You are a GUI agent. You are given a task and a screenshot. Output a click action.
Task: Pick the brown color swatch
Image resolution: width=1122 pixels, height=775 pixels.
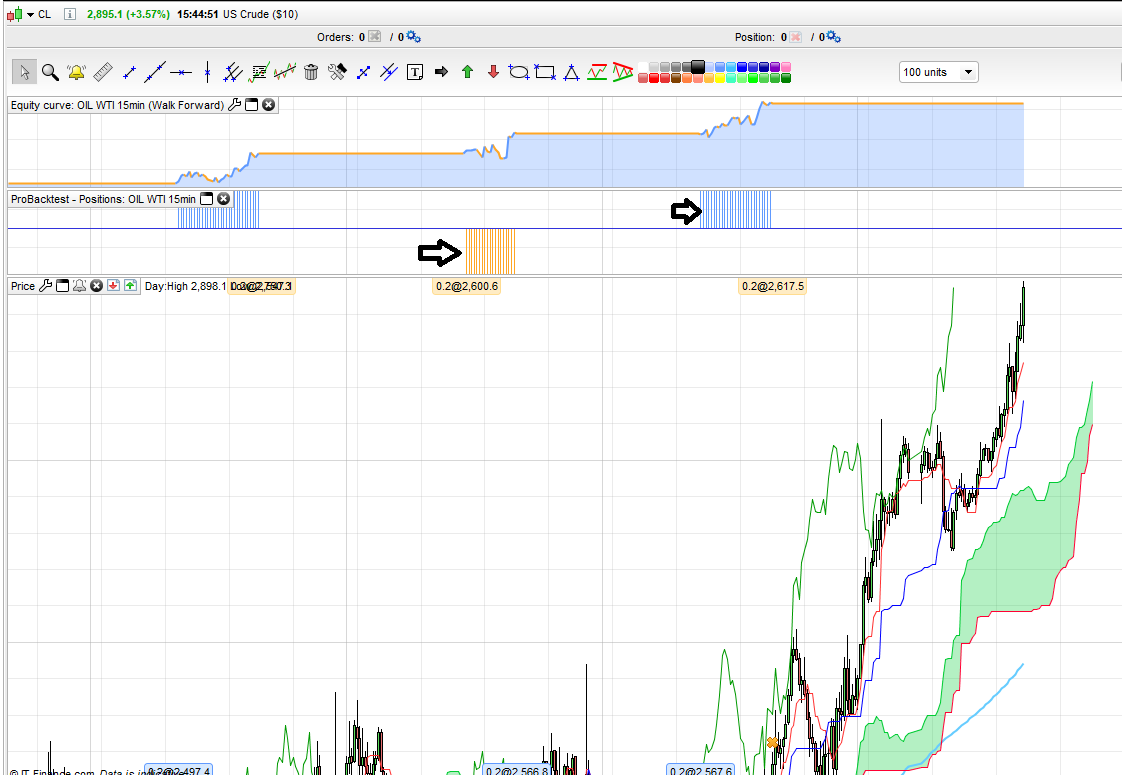click(x=676, y=78)
